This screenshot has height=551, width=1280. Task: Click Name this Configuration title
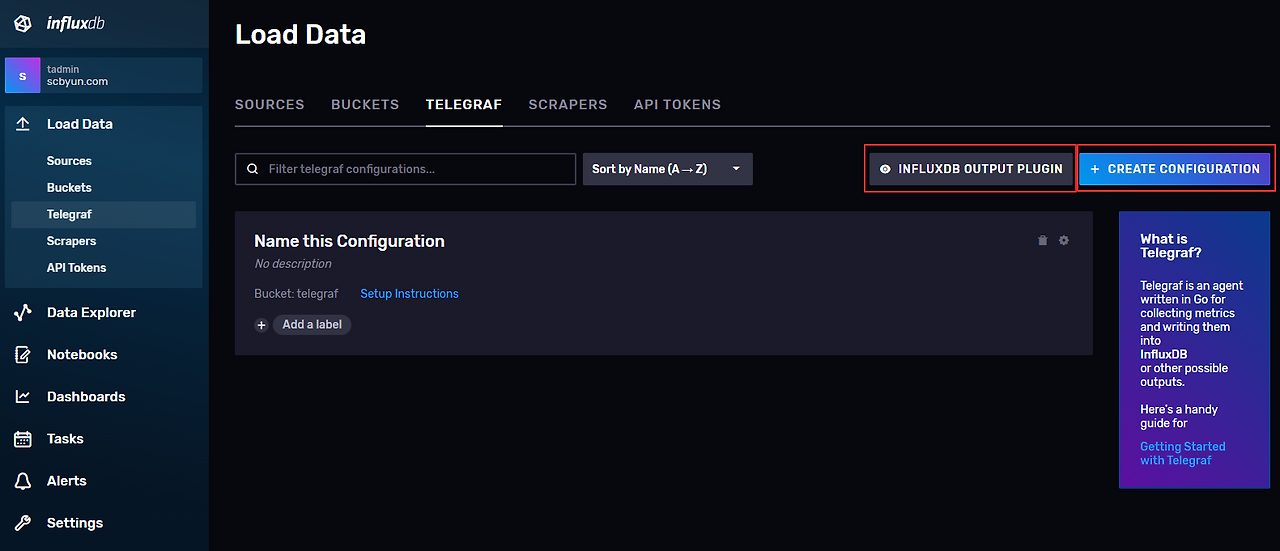(x=349, y=241)
